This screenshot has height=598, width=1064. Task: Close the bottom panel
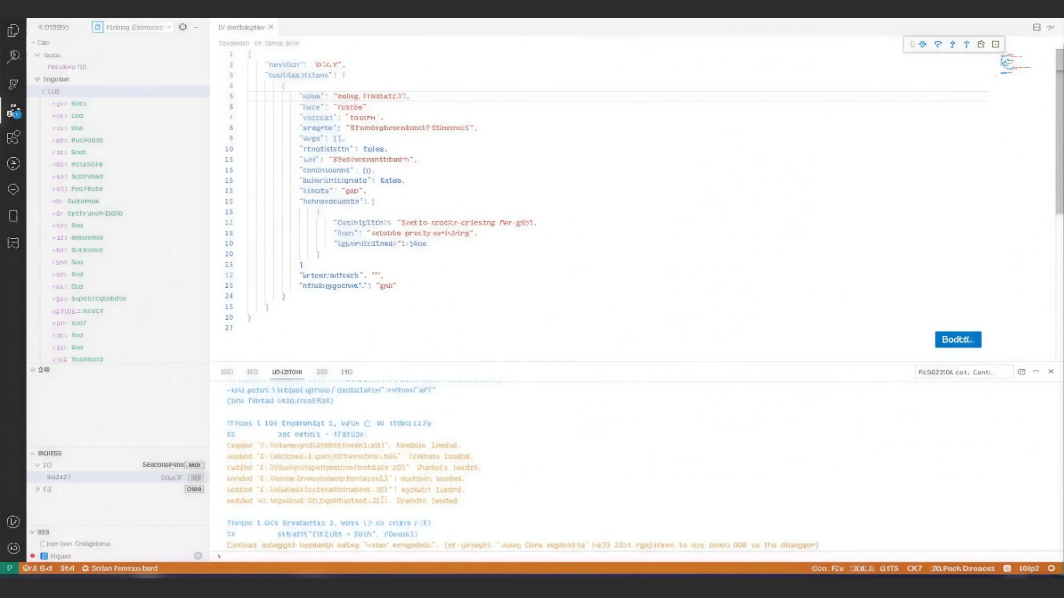click(1050, 372)
